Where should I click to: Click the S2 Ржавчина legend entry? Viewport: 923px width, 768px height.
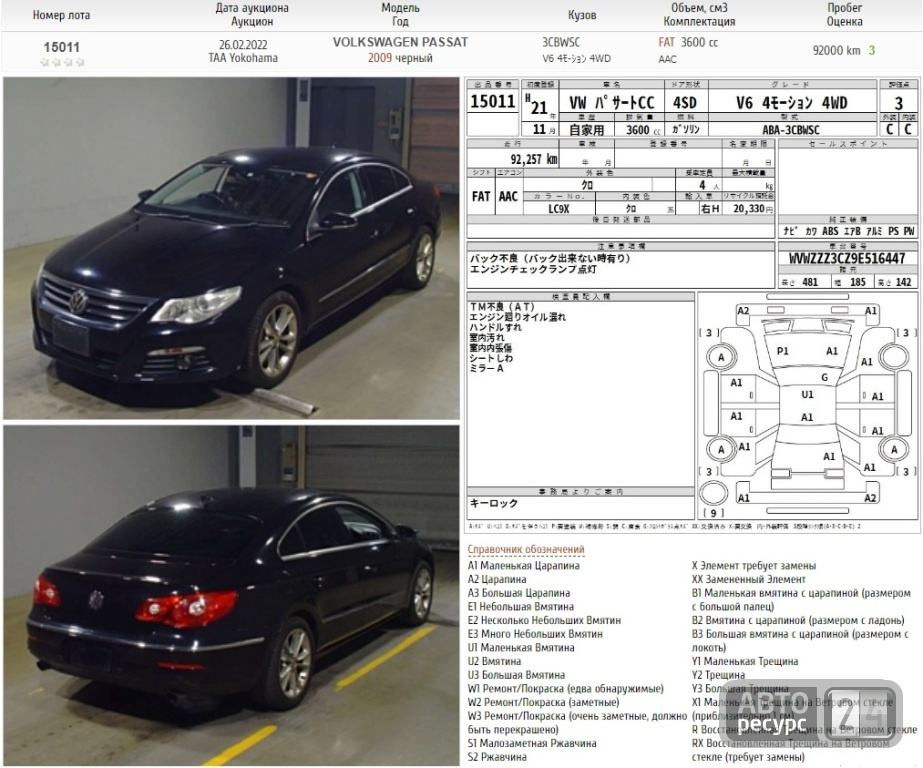click(497, 757)
